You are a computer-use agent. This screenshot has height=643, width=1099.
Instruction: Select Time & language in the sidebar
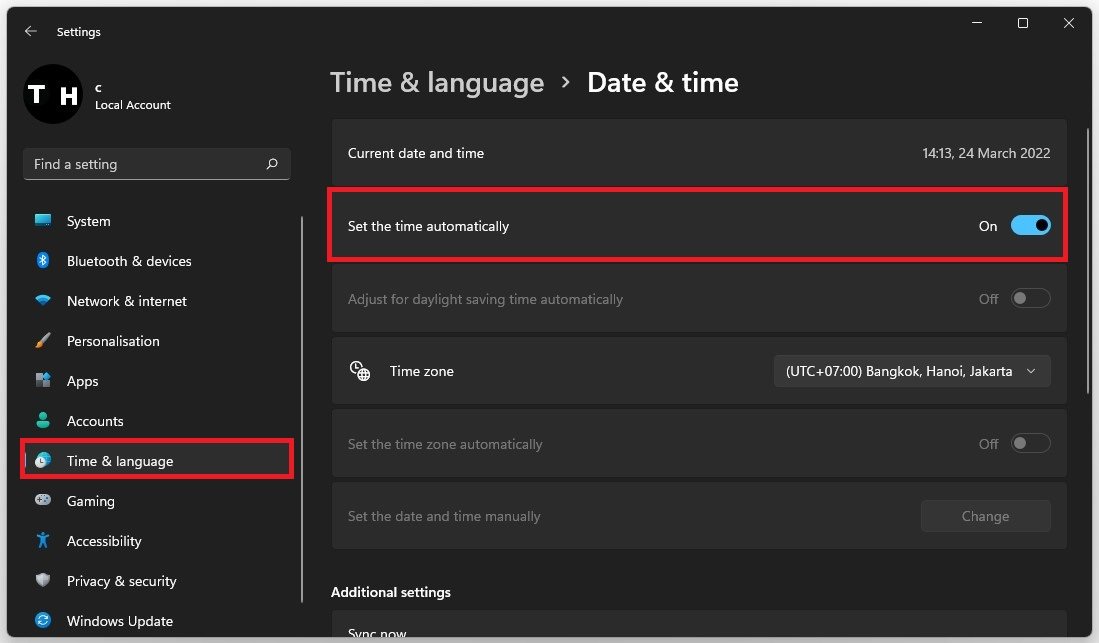point(119,461)
